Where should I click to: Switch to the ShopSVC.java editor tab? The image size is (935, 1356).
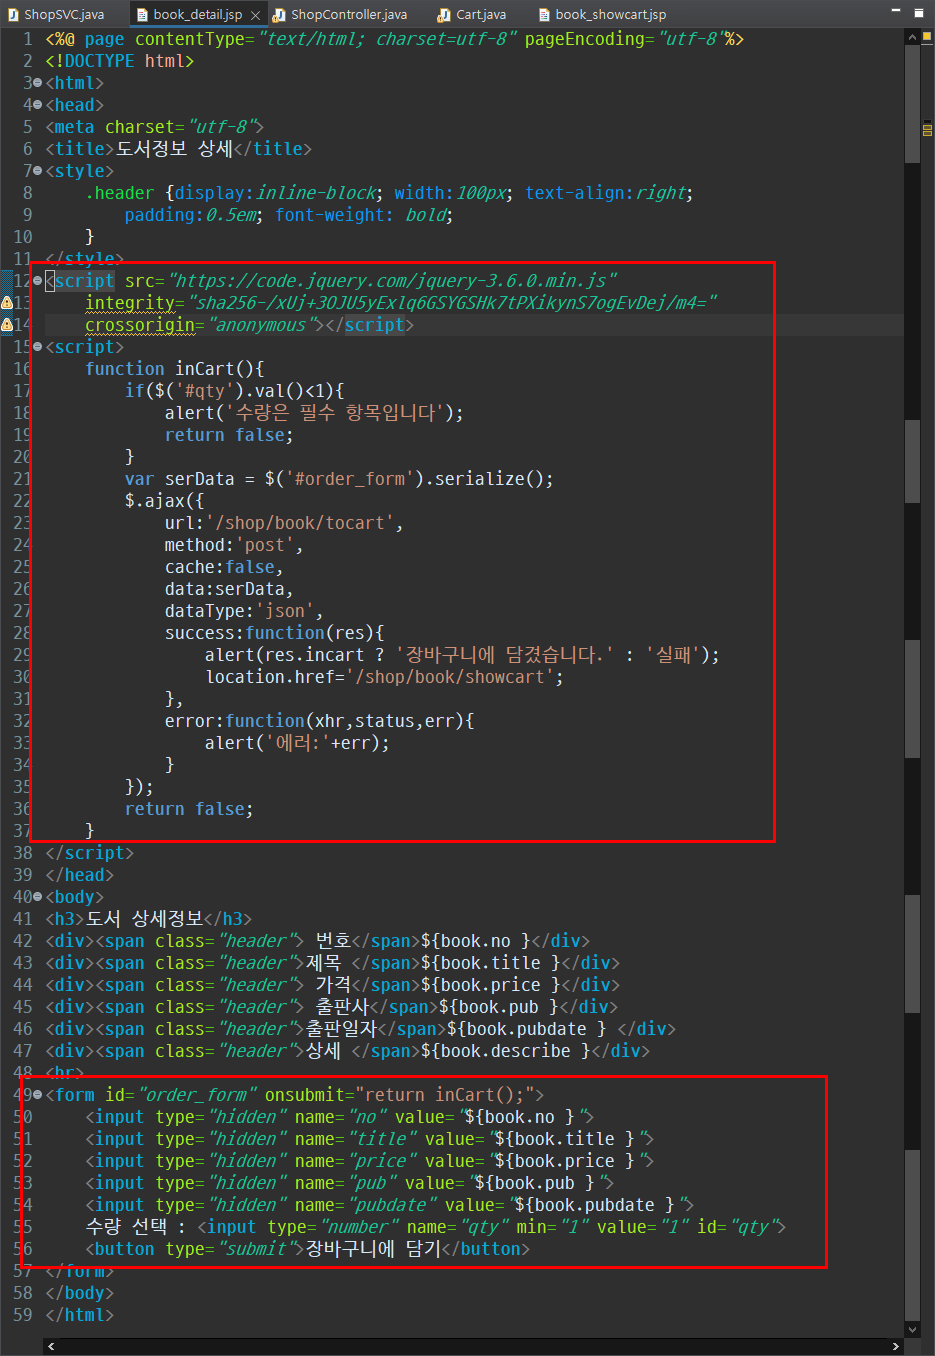[56, 14]
